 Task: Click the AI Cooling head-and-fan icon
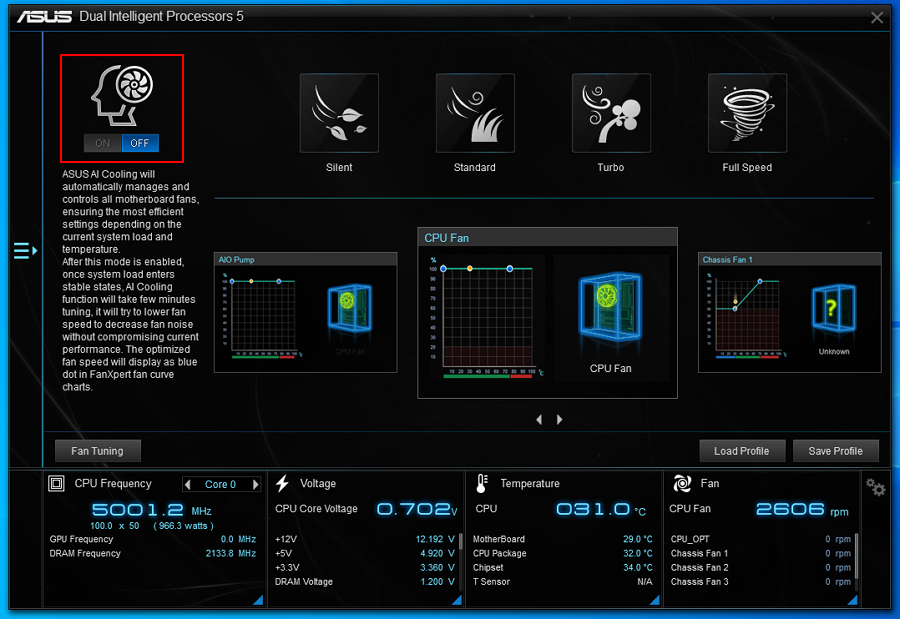click(122, 95)
